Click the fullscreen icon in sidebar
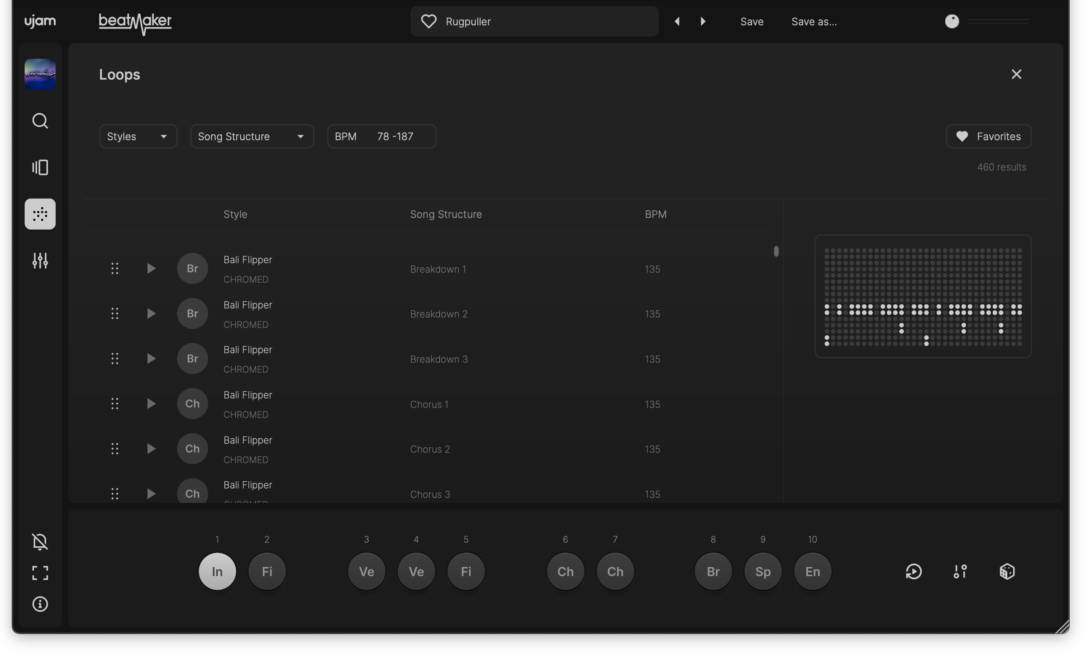1090x658 pixels. point(40,573)
